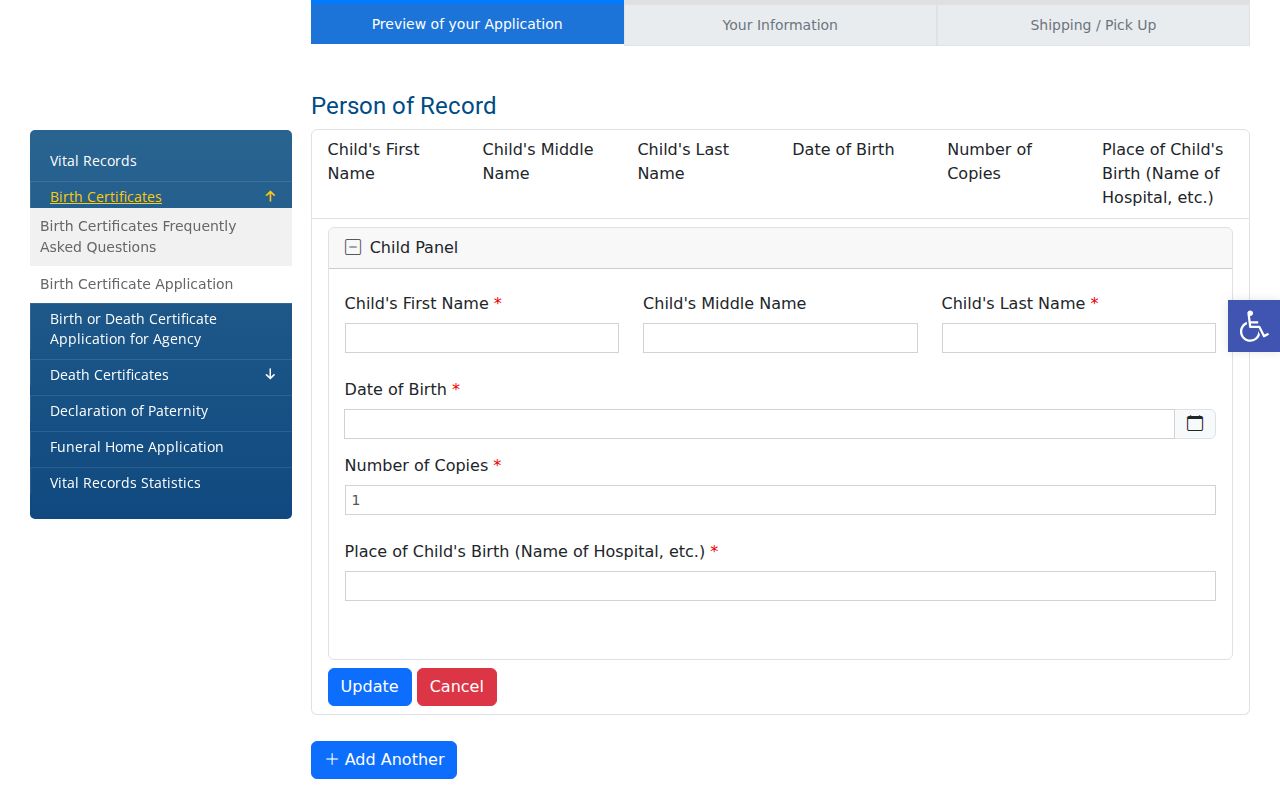Click the Date of Birth input
The width and height of the screenshot is (1280, 800).
point(759,424)
